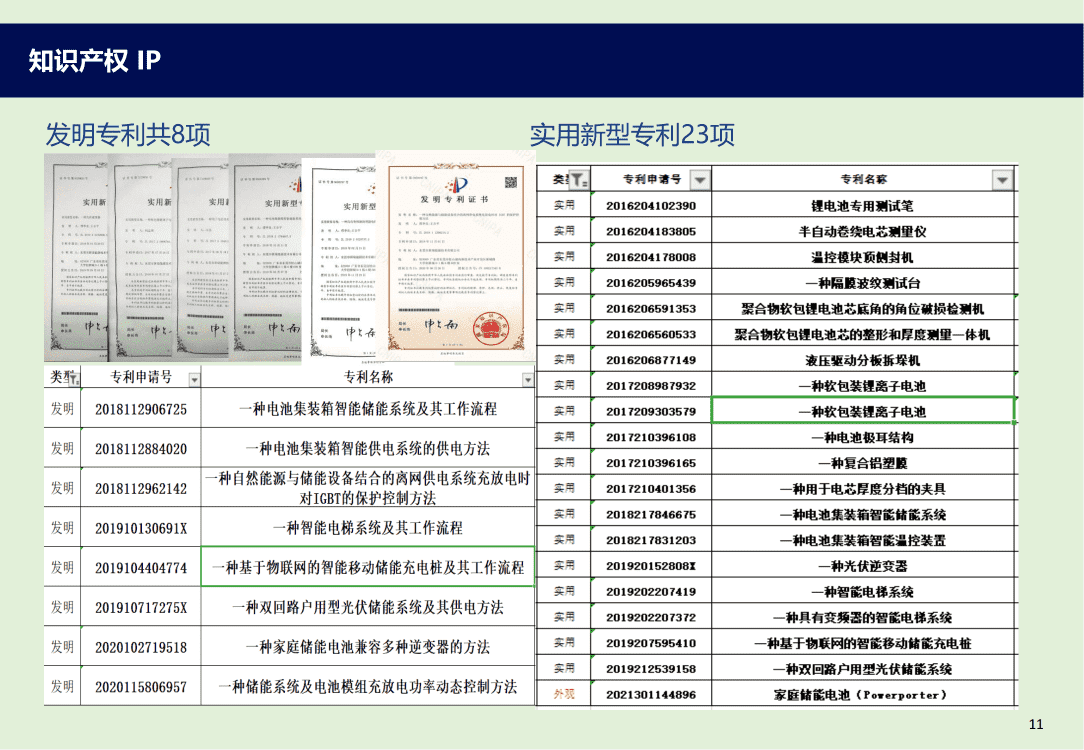Select cell 一种基于物联网的智能移动储能充电桩及其工作流程
This screenshot has height=750, width=1084.
point(368,567)
